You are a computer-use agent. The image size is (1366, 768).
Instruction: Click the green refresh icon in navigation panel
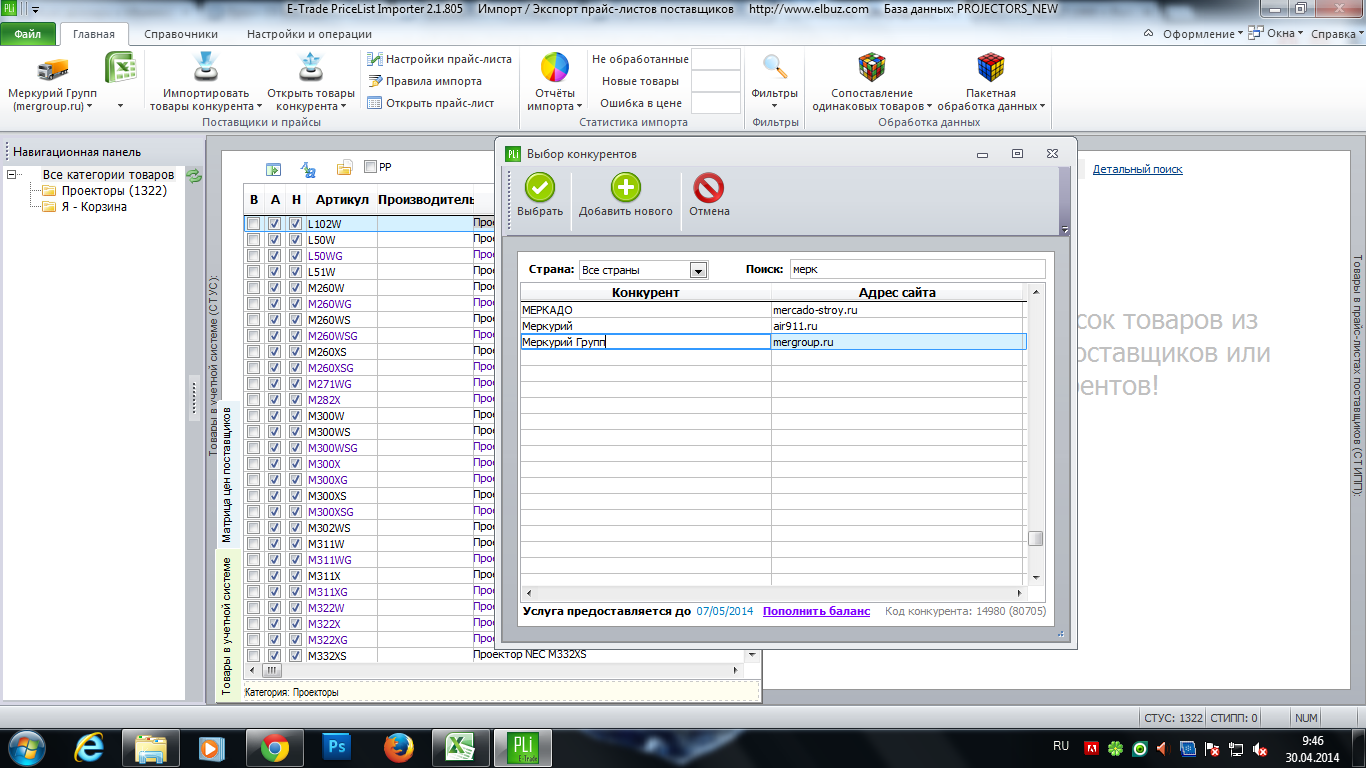point(195,176)
